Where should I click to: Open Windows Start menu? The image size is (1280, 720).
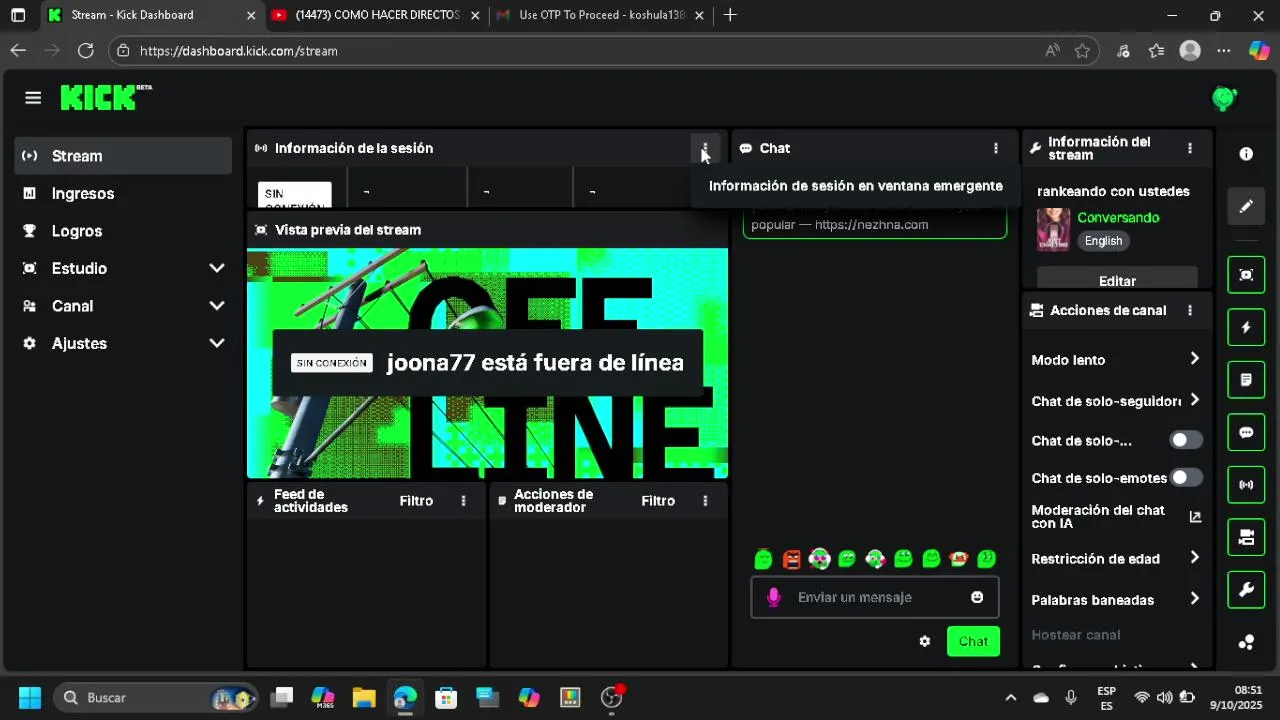click(30, 697)
